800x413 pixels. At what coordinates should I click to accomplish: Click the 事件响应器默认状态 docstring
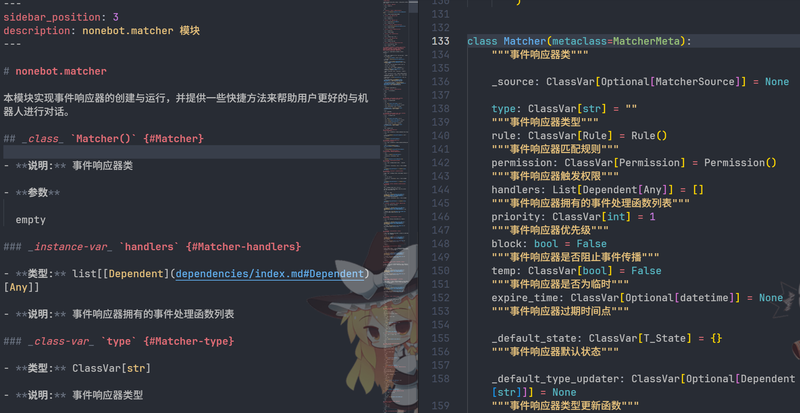[555, 352]
